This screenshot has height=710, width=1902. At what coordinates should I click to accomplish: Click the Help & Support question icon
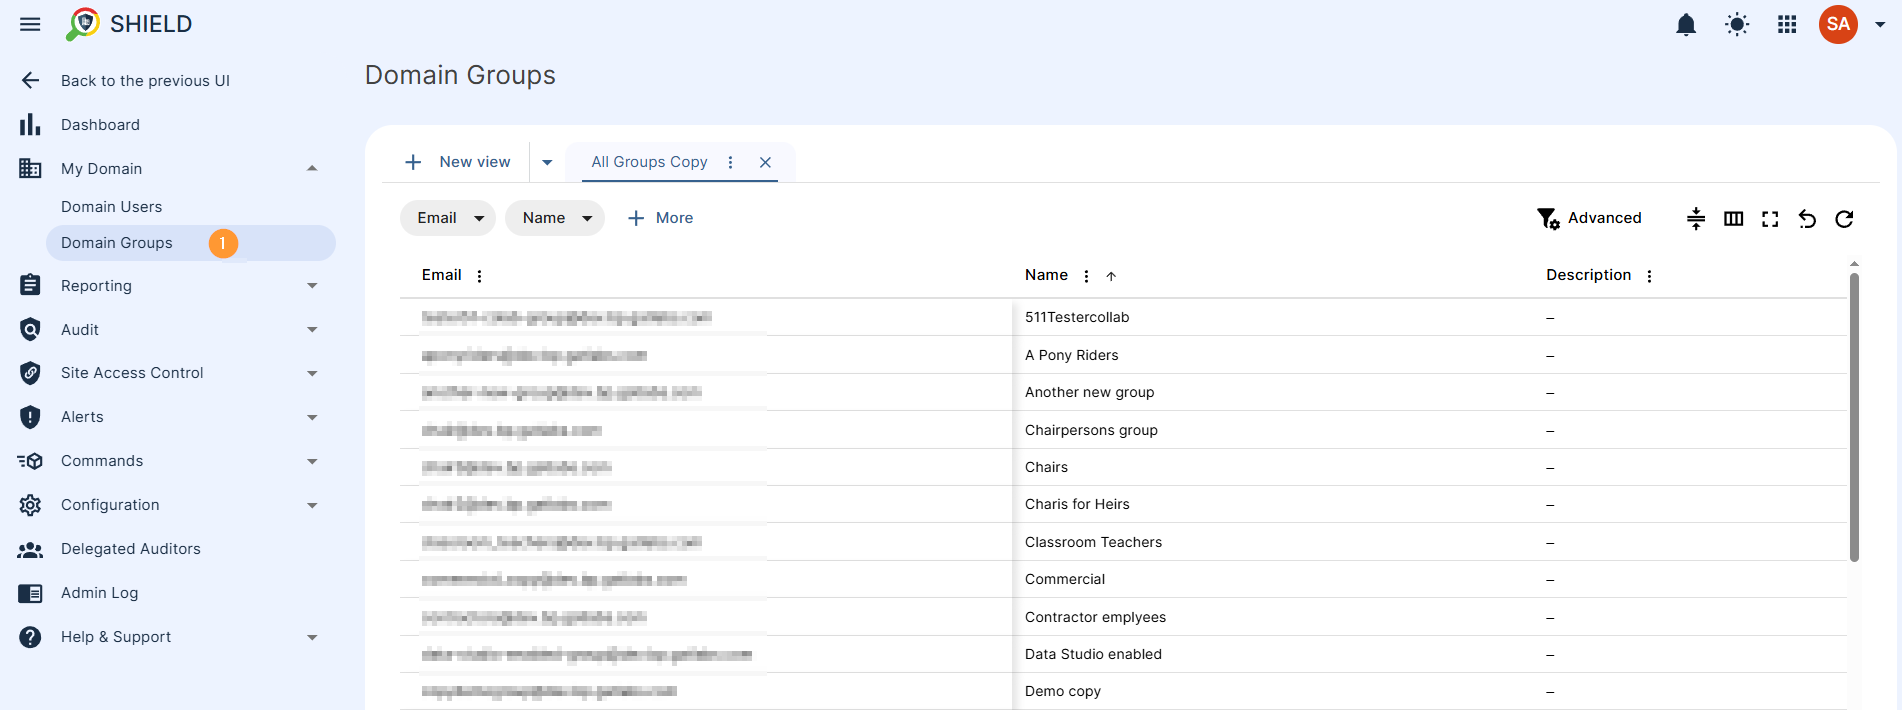coord(30,637)
